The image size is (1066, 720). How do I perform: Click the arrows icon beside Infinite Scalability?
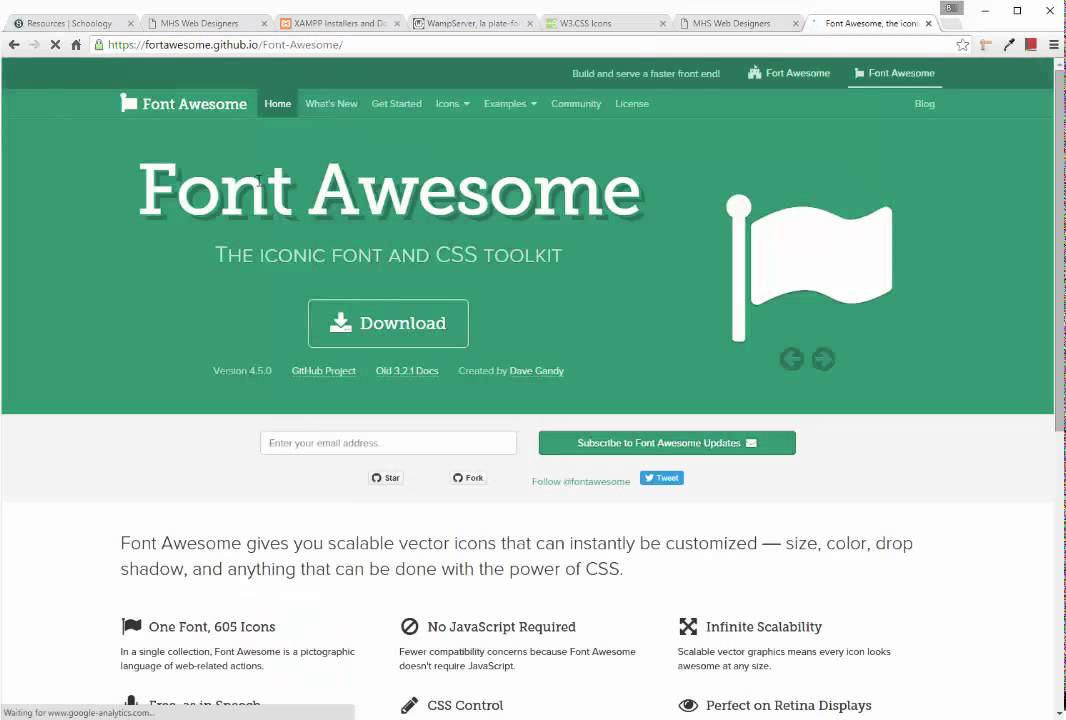[x=688, y=626]
